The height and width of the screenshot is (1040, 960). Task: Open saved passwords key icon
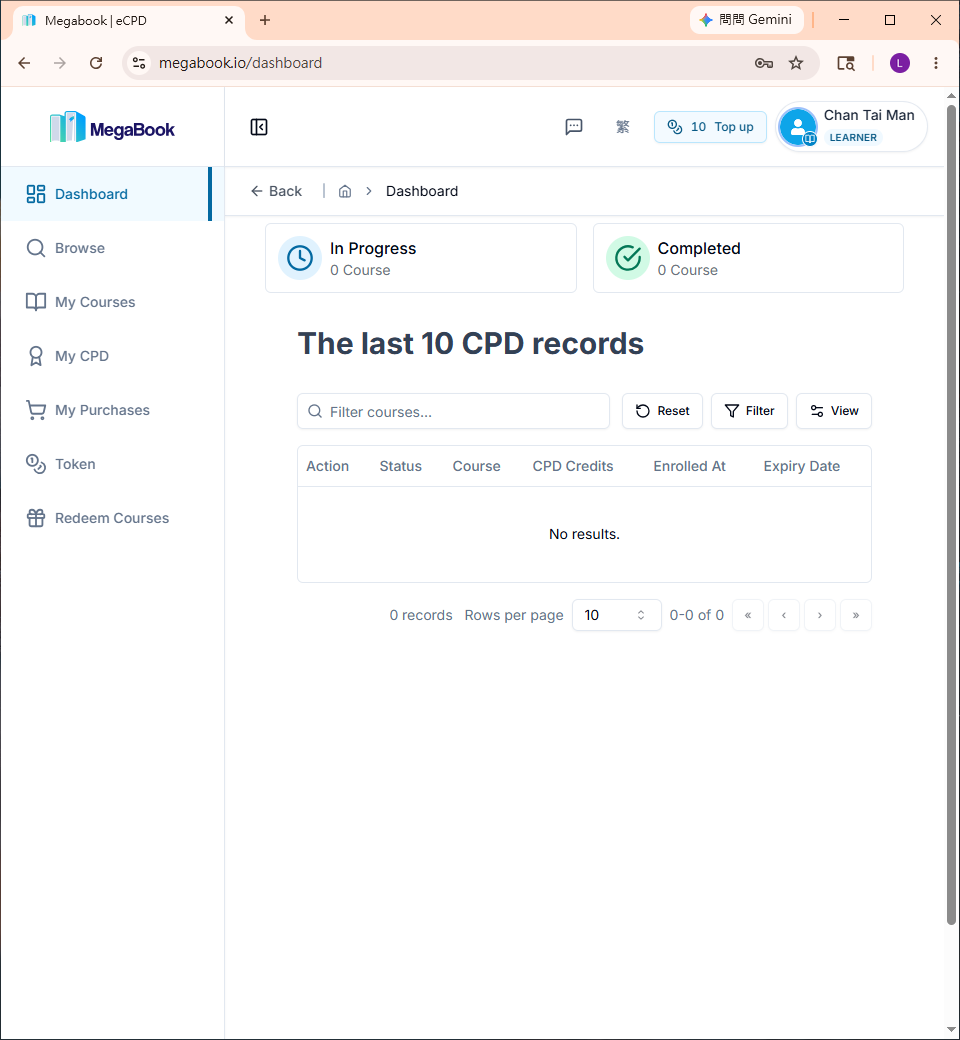(x=764, y=63)
